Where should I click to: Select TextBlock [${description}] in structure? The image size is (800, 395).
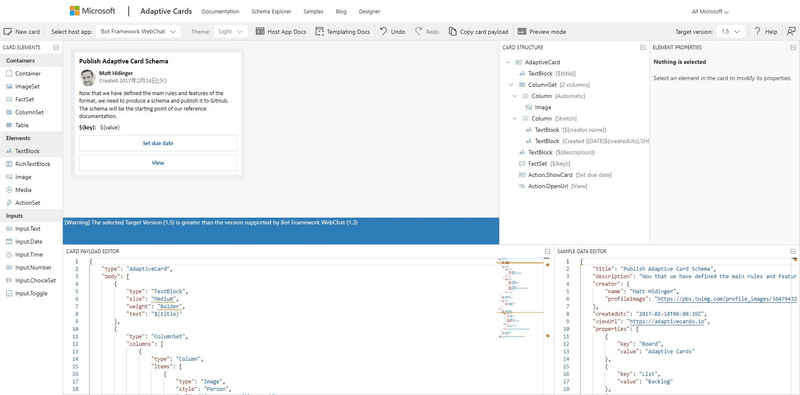556,152
